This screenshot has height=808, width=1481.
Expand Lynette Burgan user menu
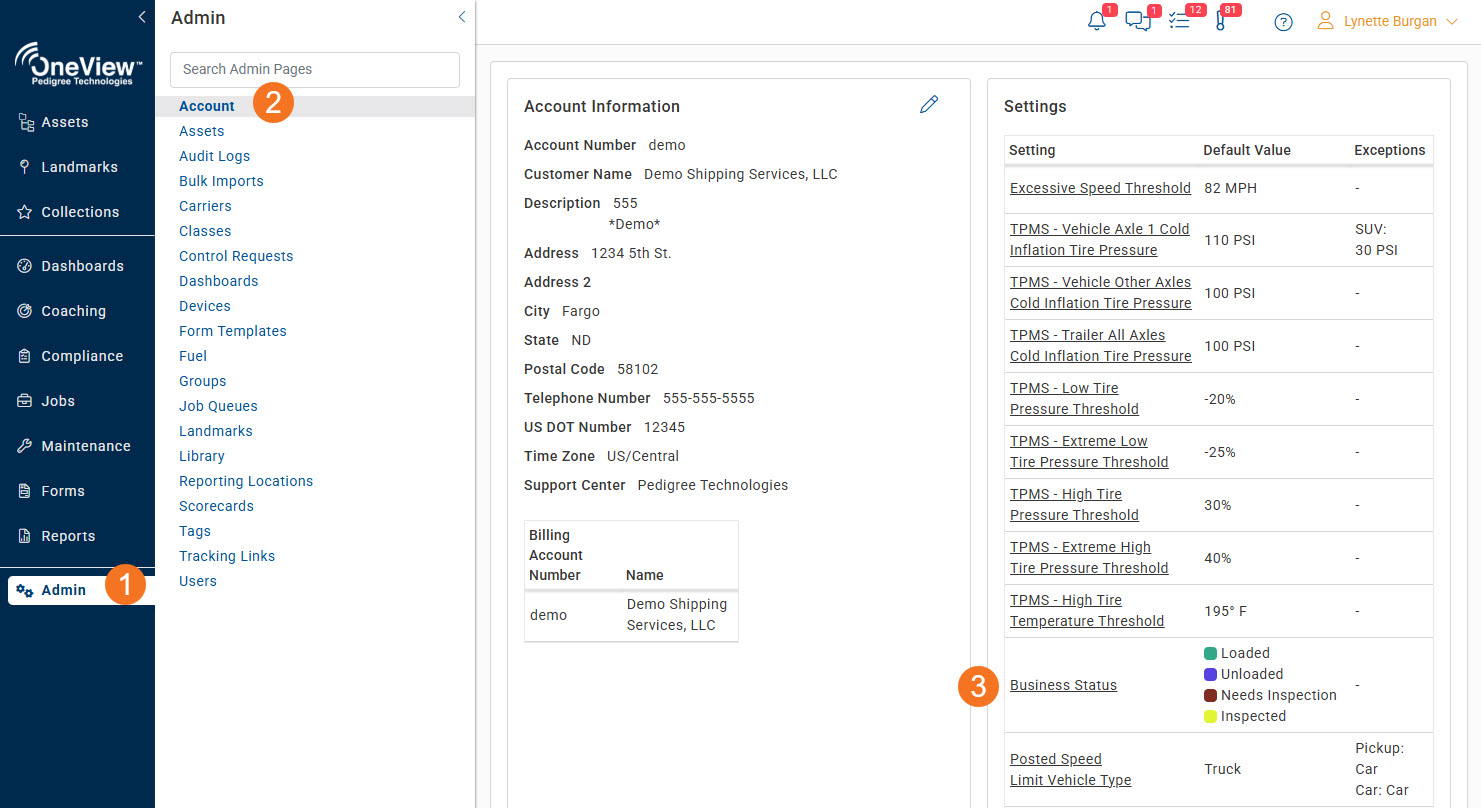click(1452, 21)
